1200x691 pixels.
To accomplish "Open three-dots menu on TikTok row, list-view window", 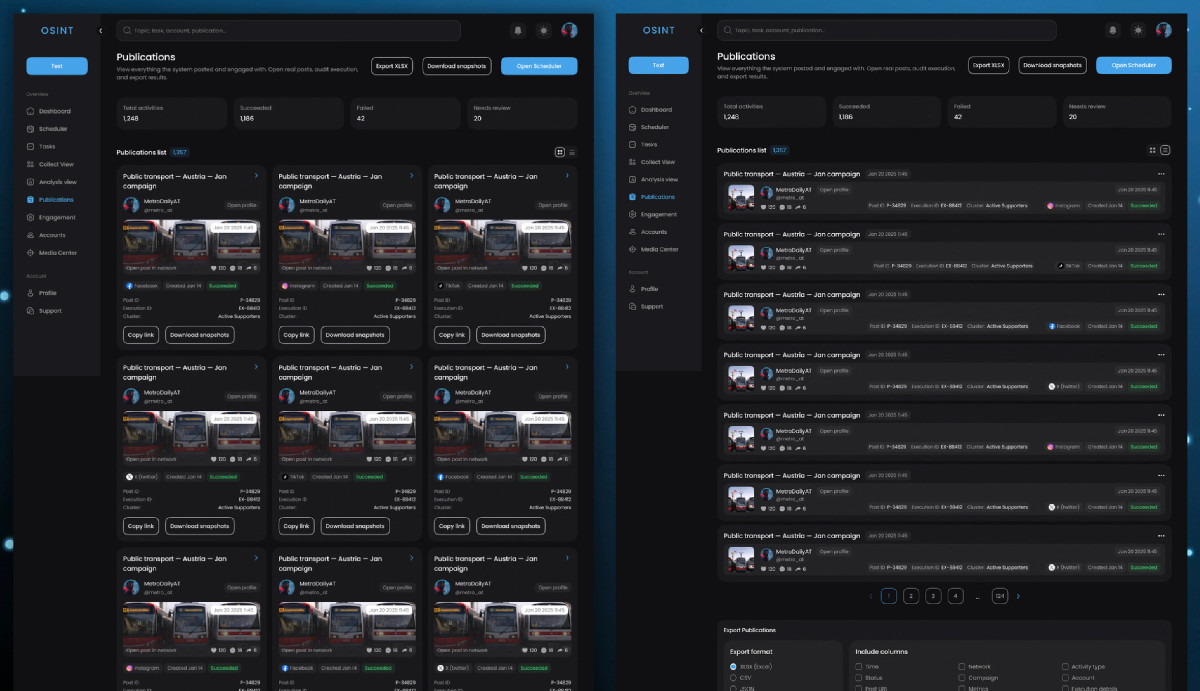I will pos(1161,235).
